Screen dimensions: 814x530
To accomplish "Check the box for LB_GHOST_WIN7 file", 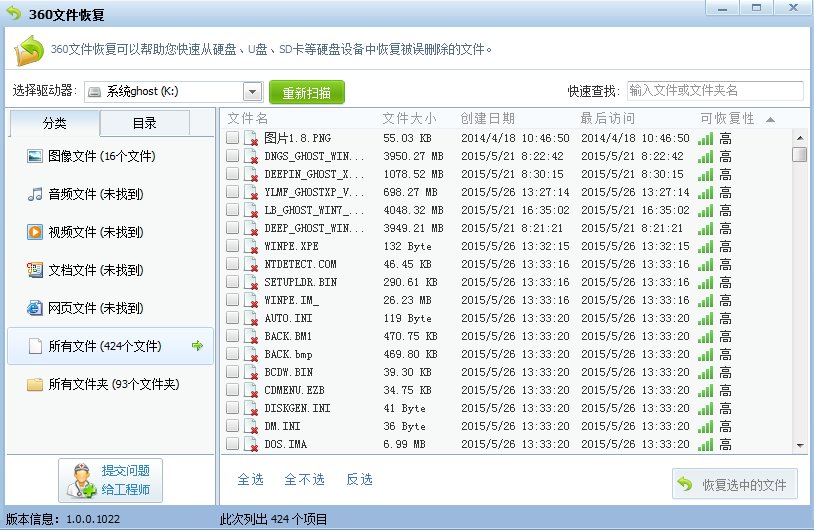I will pyautogui.click(x=233, y=210).
